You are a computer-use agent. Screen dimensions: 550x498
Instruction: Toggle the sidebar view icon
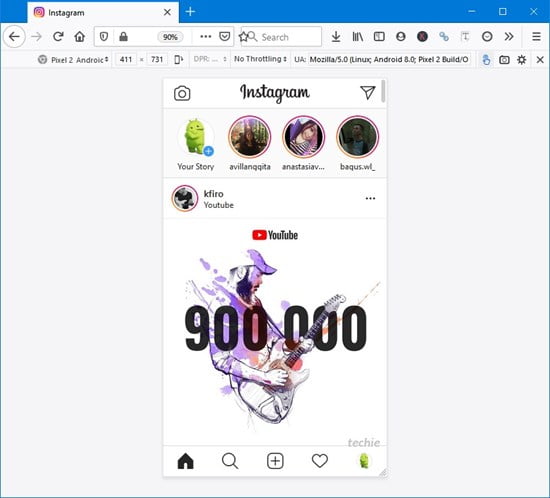(x=379, y=36)
